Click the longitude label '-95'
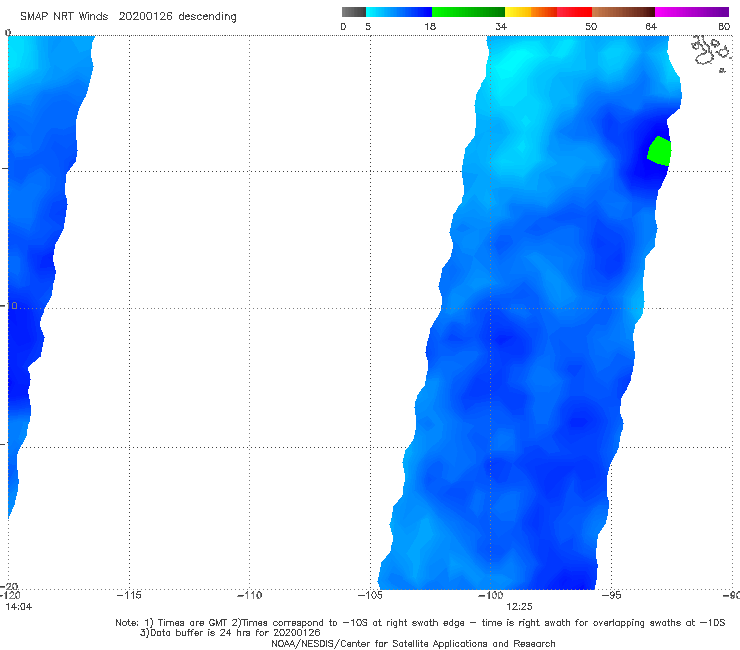740x650 pixels. (x=612, y=595)
